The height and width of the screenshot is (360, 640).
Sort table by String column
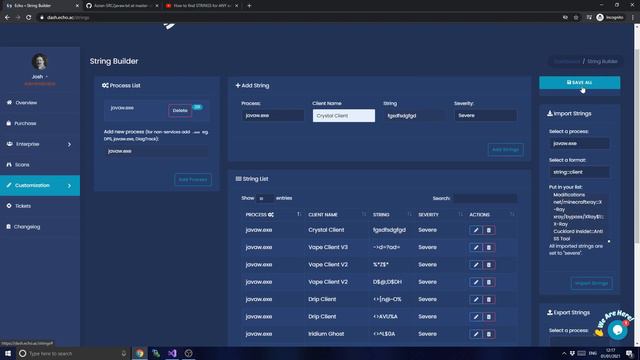pos(391,215)
